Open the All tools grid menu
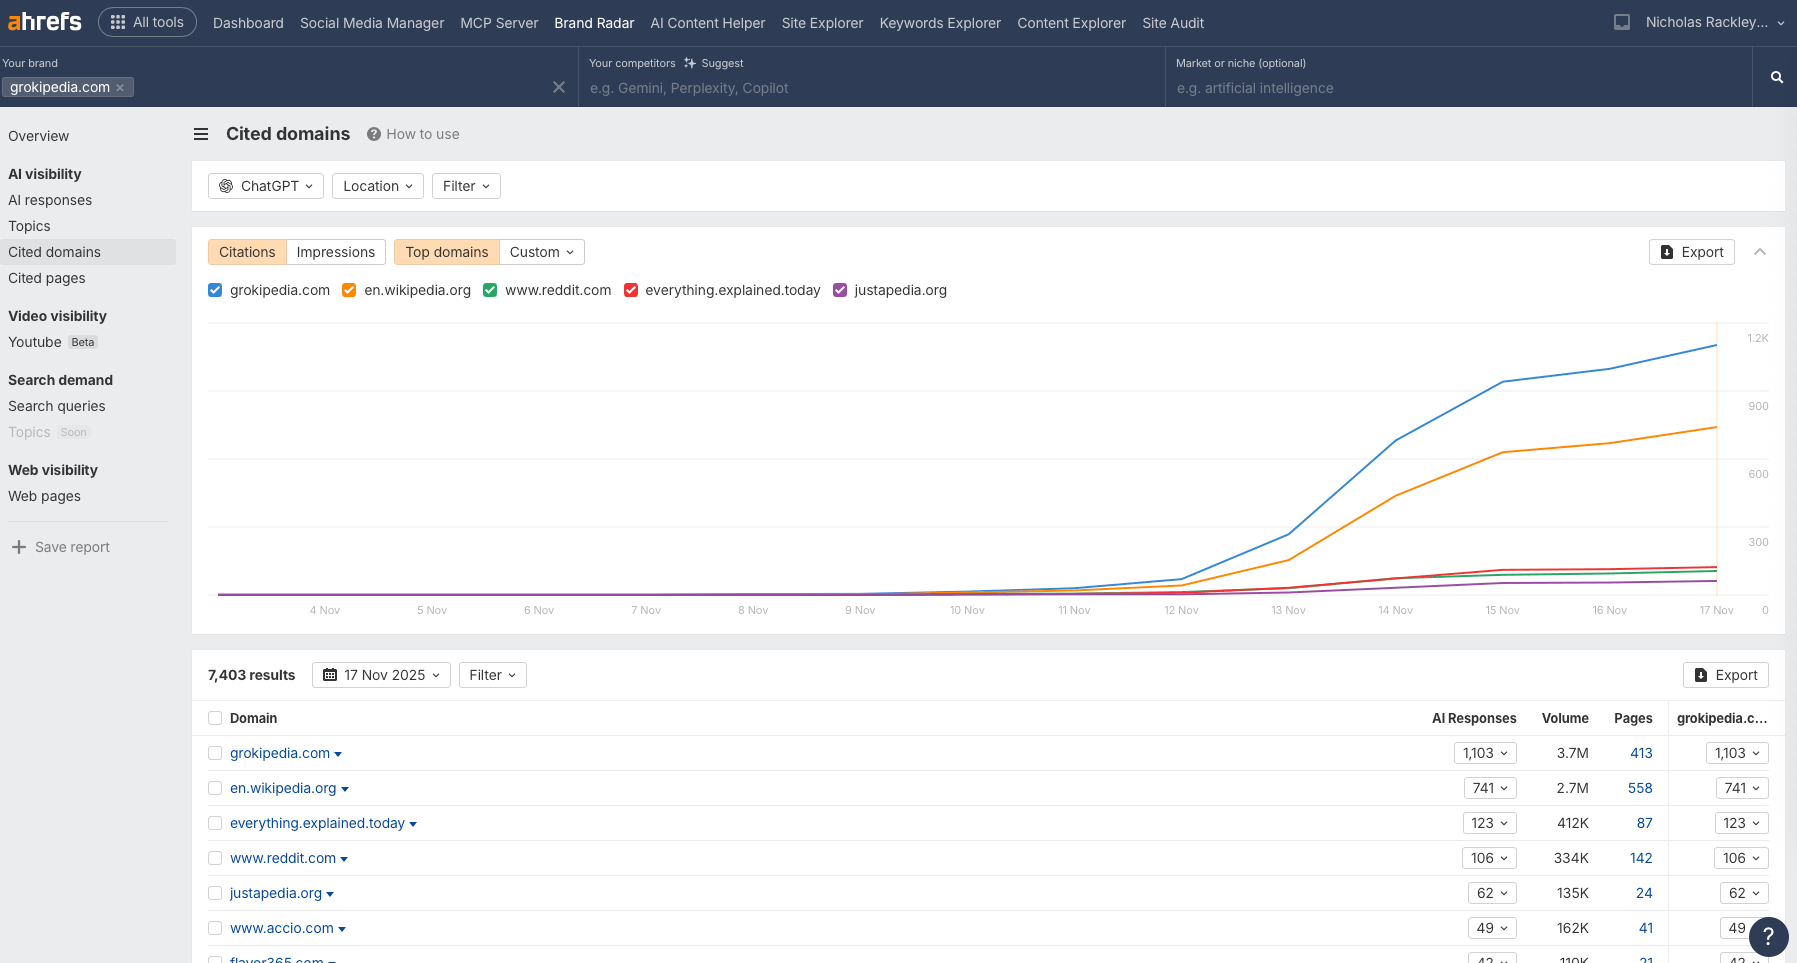Viewport: 1797px width, 963px height. [146, 21]
